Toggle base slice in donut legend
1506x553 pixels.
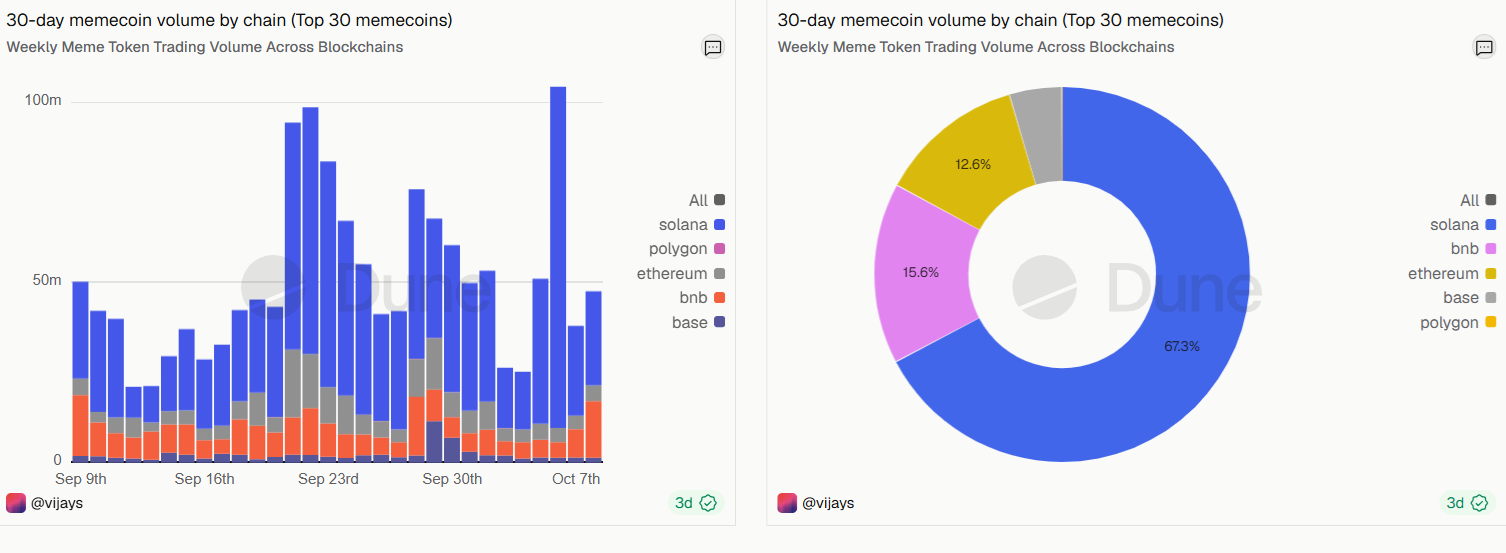(x=1470, y=298)
